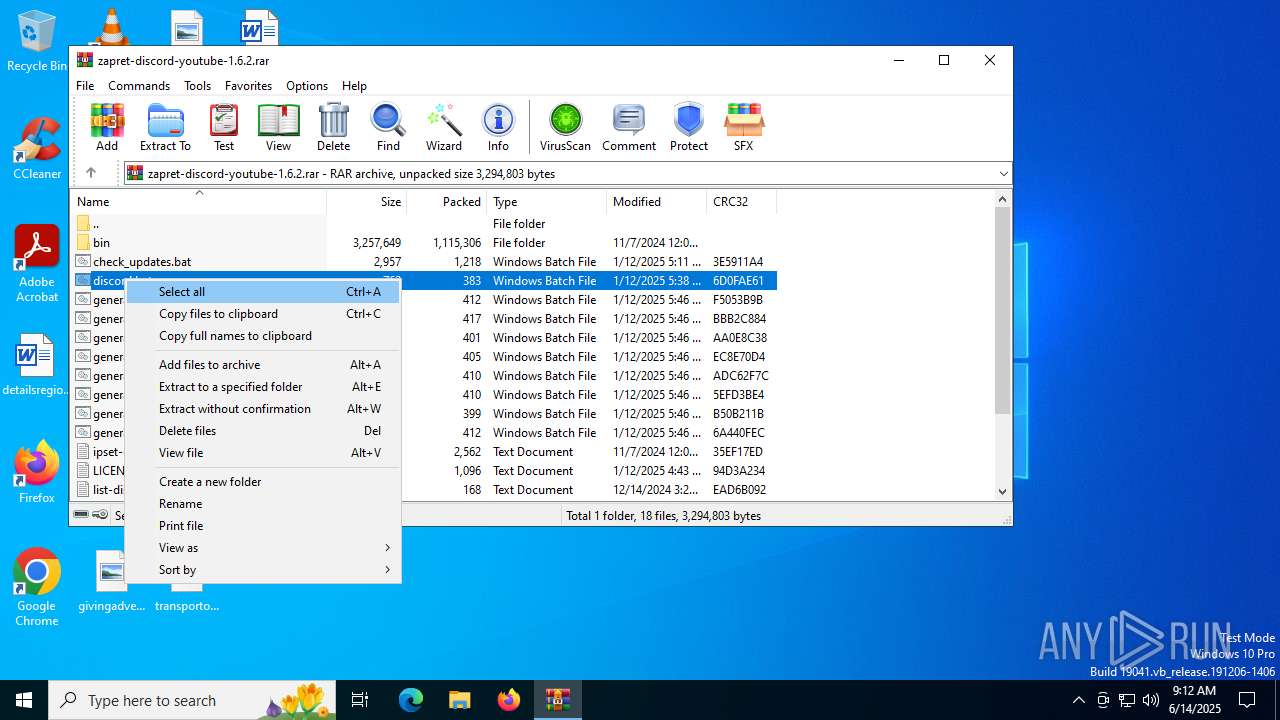The width and height of the screenshot is (1280, 720).
Task: Launch the Wizard icon
Action: pos(443,127)
